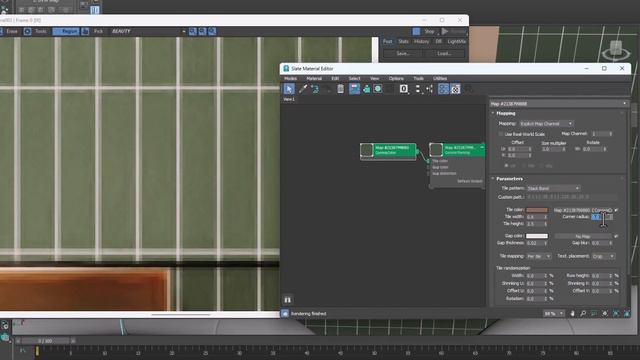Click the Pick button in frame buffer toolbar

click(x=98, y=31)
